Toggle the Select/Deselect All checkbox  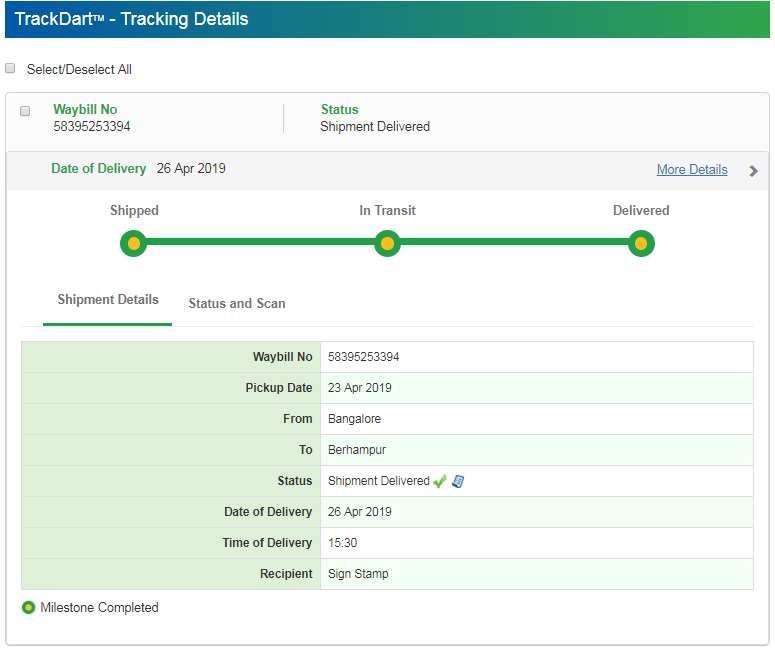coord(11,69)
